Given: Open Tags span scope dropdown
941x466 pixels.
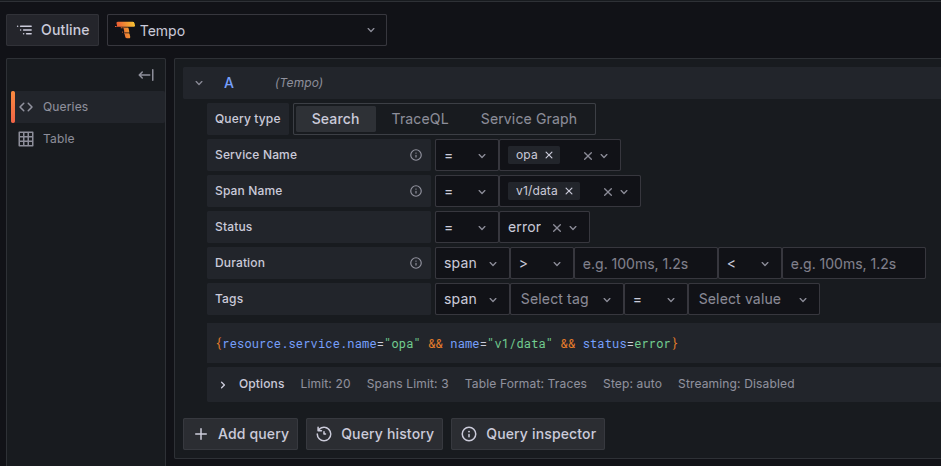Looking at the screenshot, I should click(472, 299).
